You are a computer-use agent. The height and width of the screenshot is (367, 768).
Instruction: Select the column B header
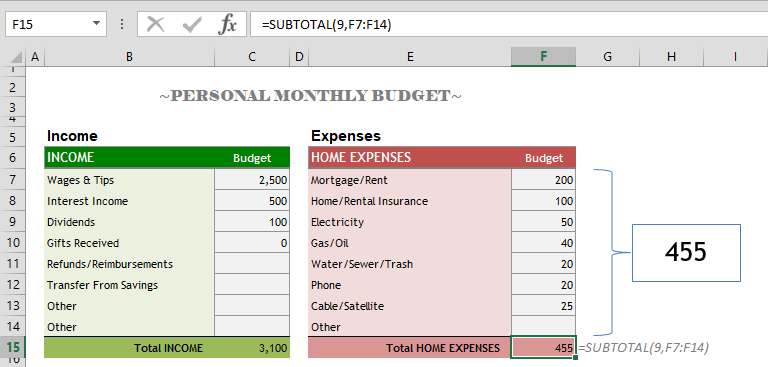pos(129,57)
